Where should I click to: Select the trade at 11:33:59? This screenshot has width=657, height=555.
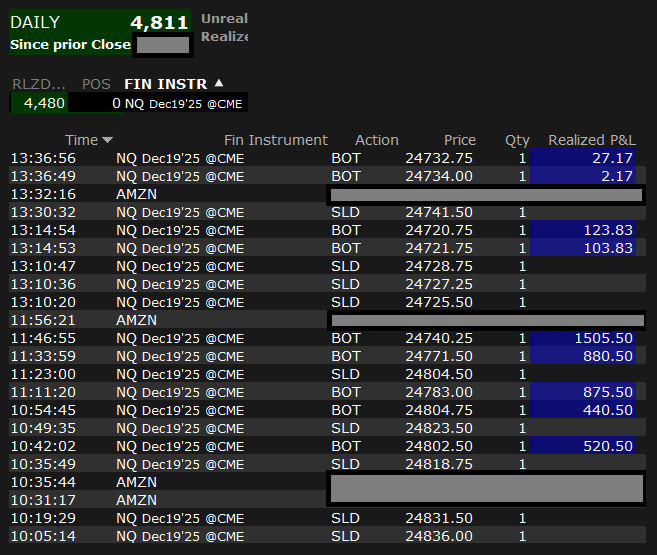[327, 356]
